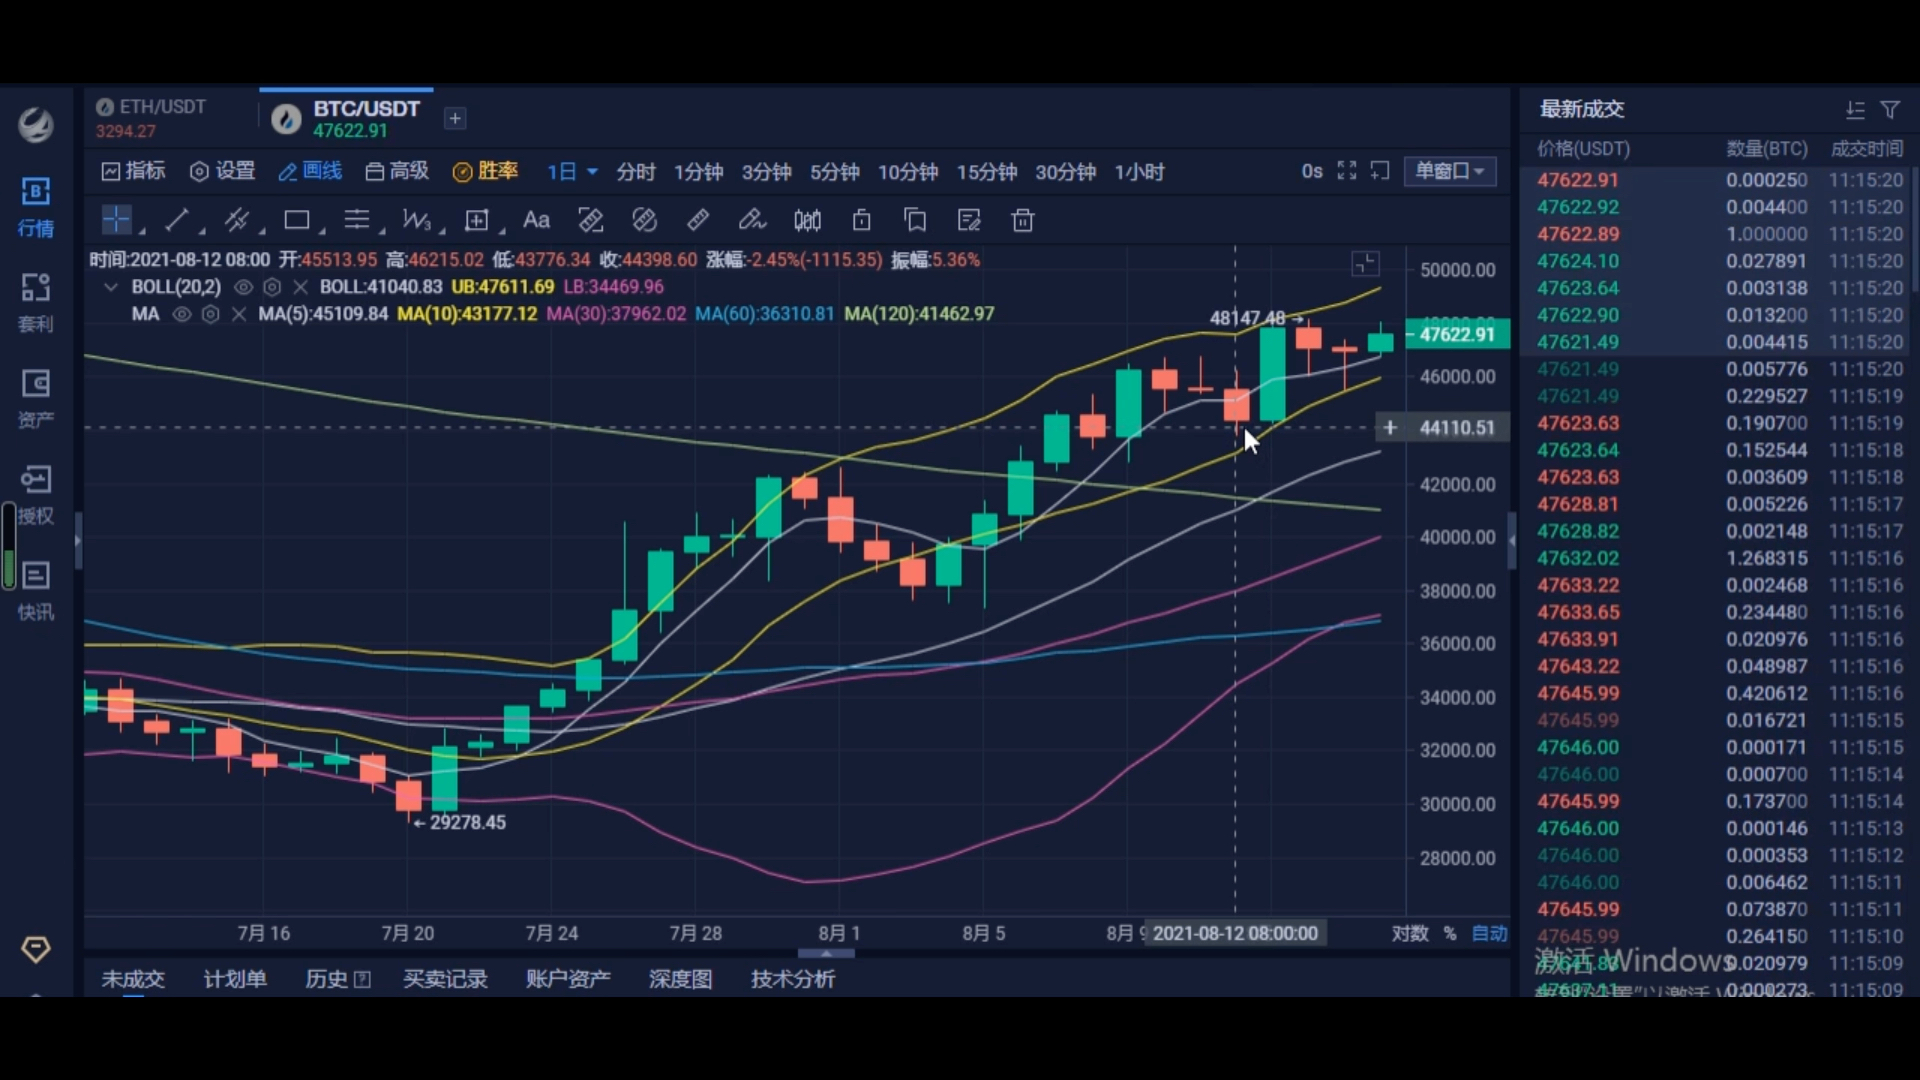Open 快讯 news section in left sidebar
This screenshot has height=1080, width=1920.
(x=36, y=591)
